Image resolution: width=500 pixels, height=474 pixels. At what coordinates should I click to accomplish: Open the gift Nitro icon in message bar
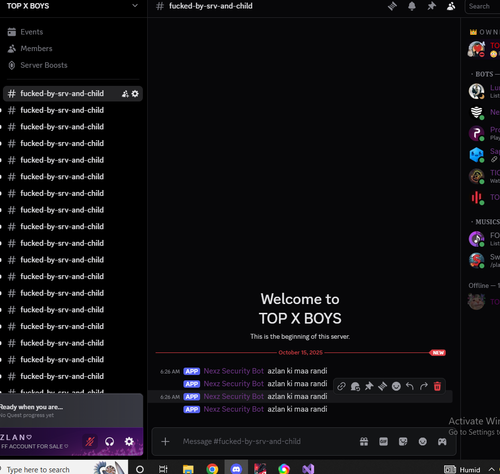coord(364,442)
